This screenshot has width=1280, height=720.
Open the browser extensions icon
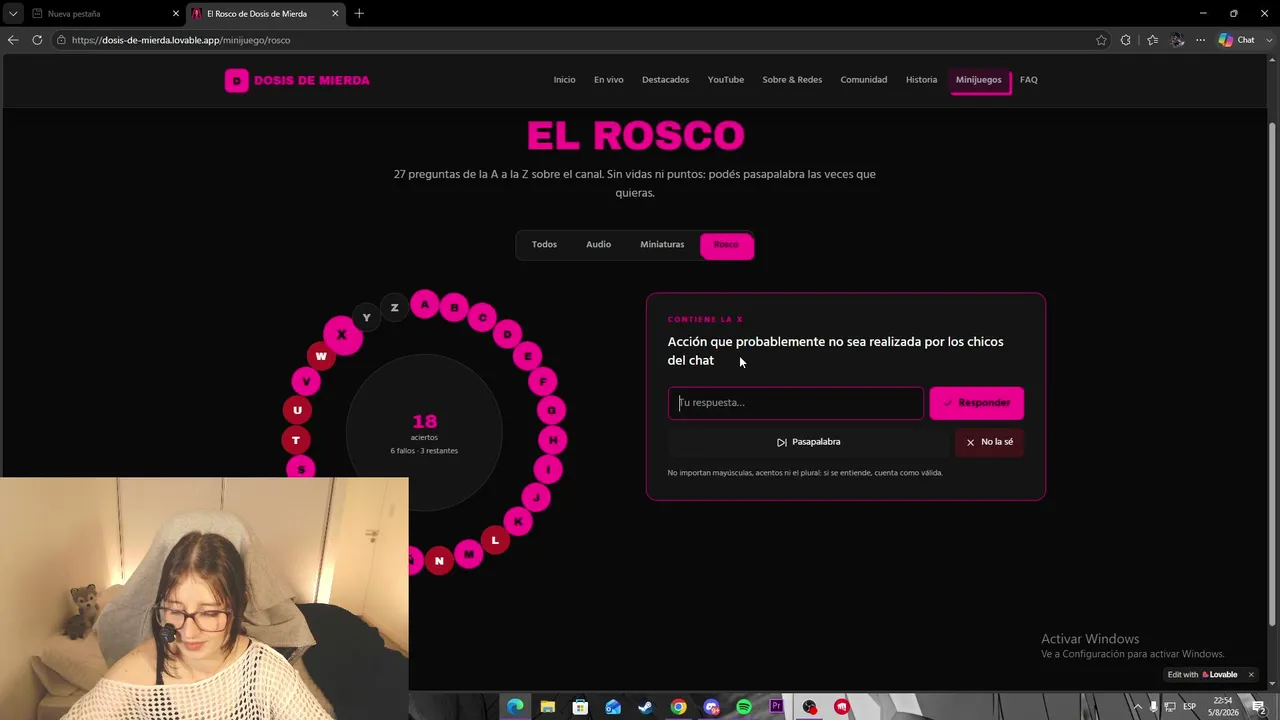[1126, 40]
